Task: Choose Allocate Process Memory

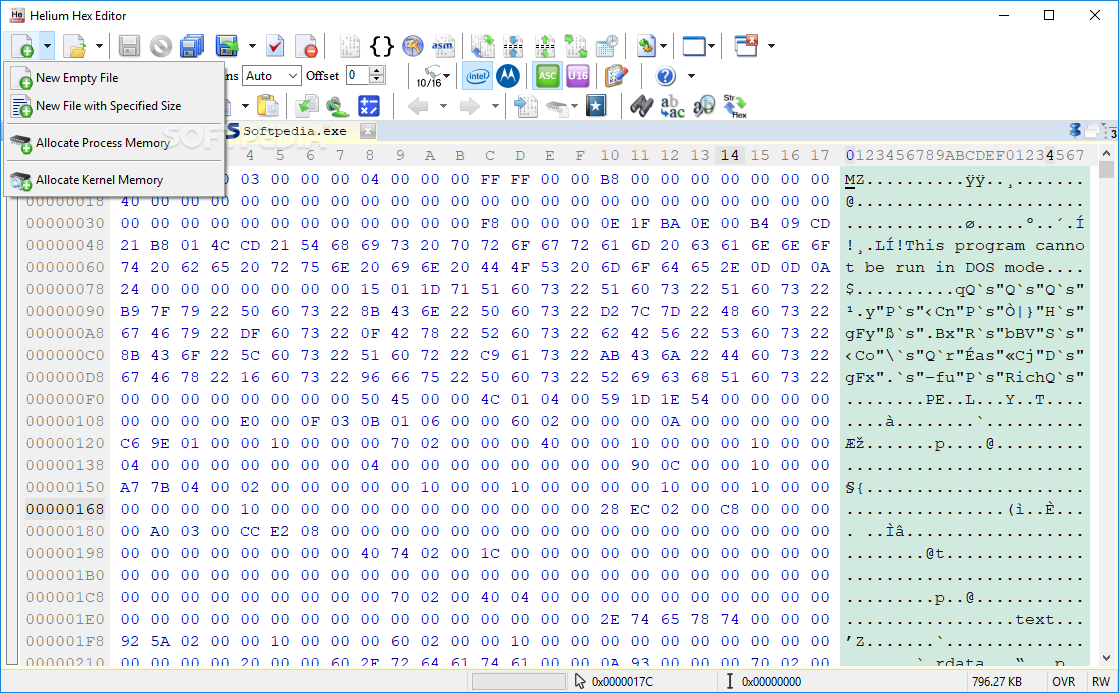Action: (113, 143)
